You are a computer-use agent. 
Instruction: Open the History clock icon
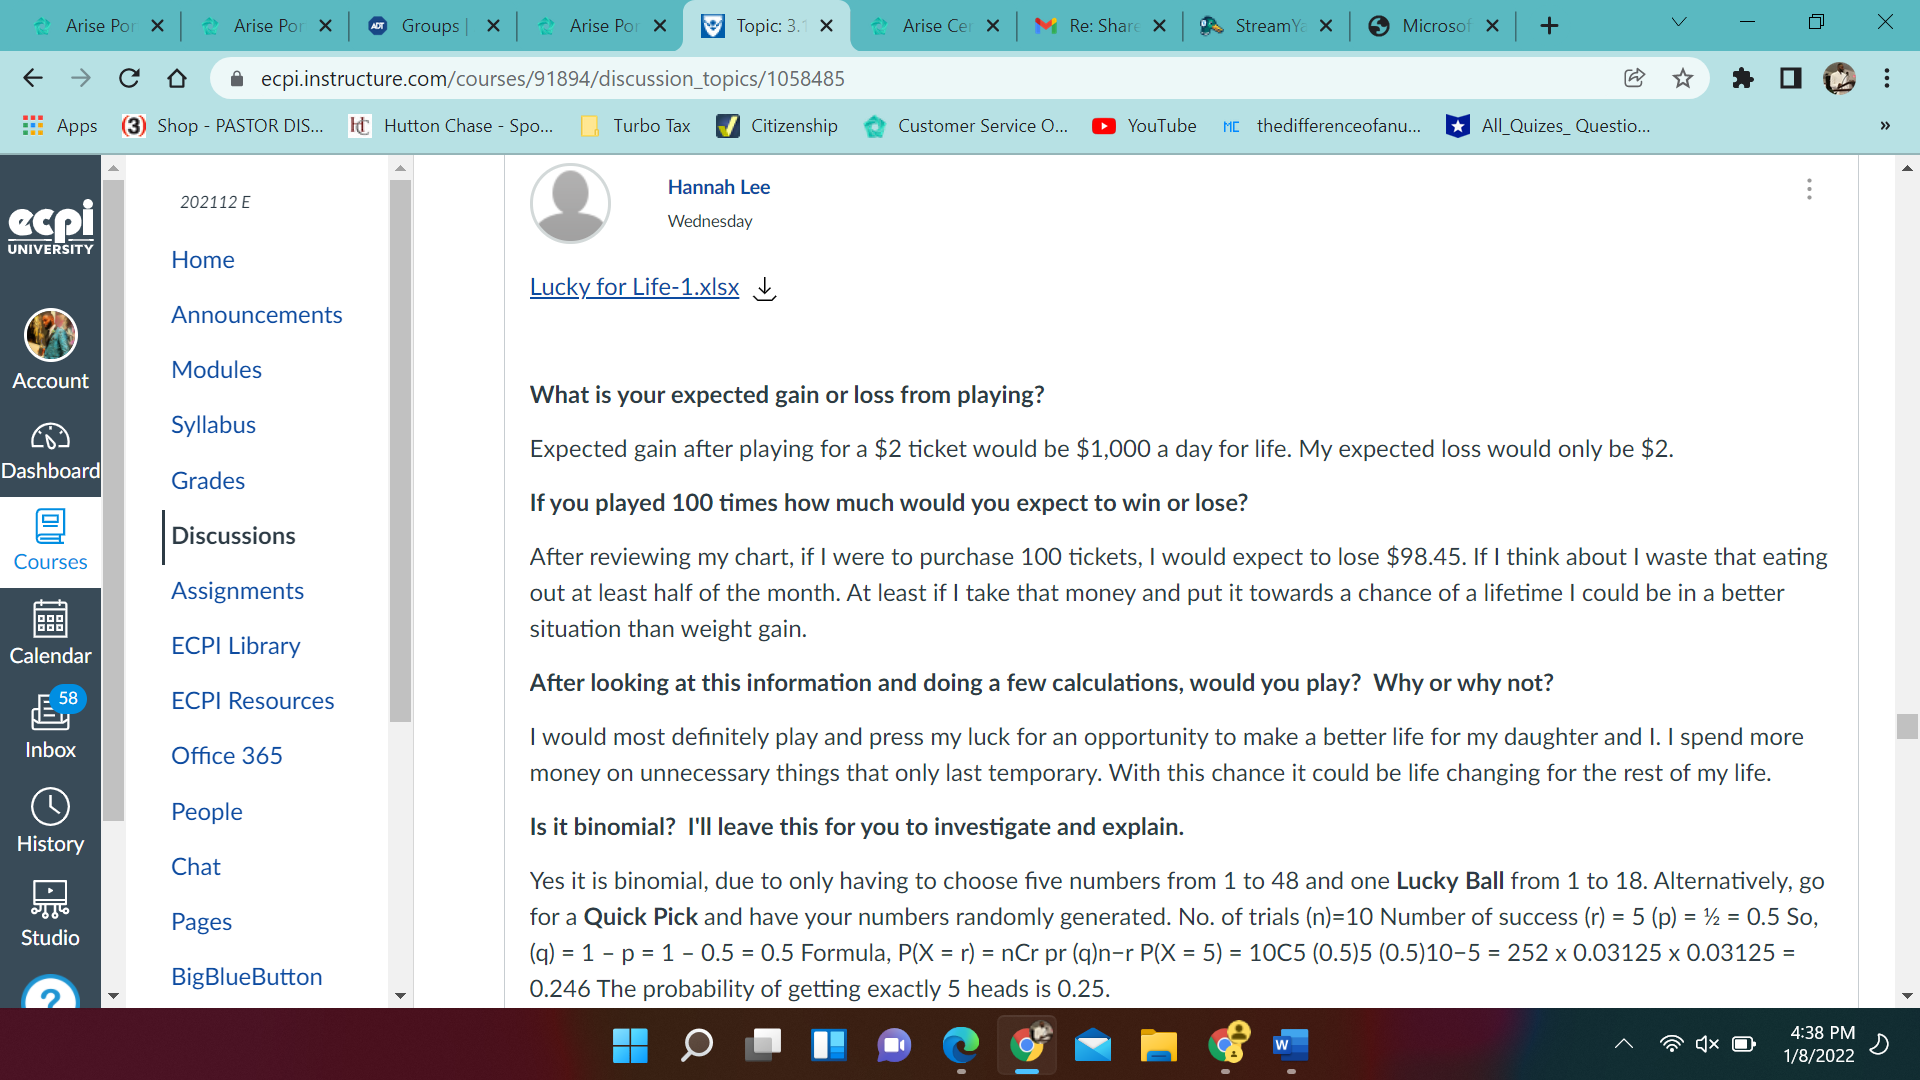click(50, 820)
